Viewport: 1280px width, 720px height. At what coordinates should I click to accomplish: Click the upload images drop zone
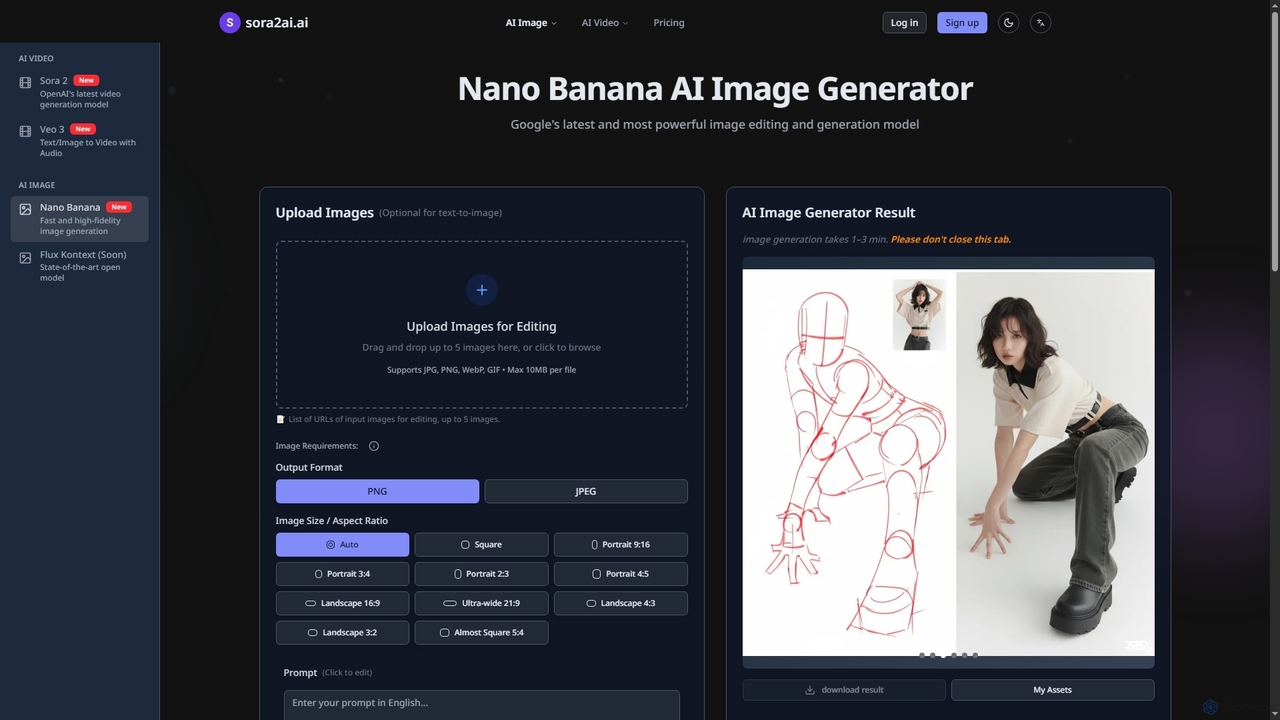pyautogui.click(x=481, y=324)
